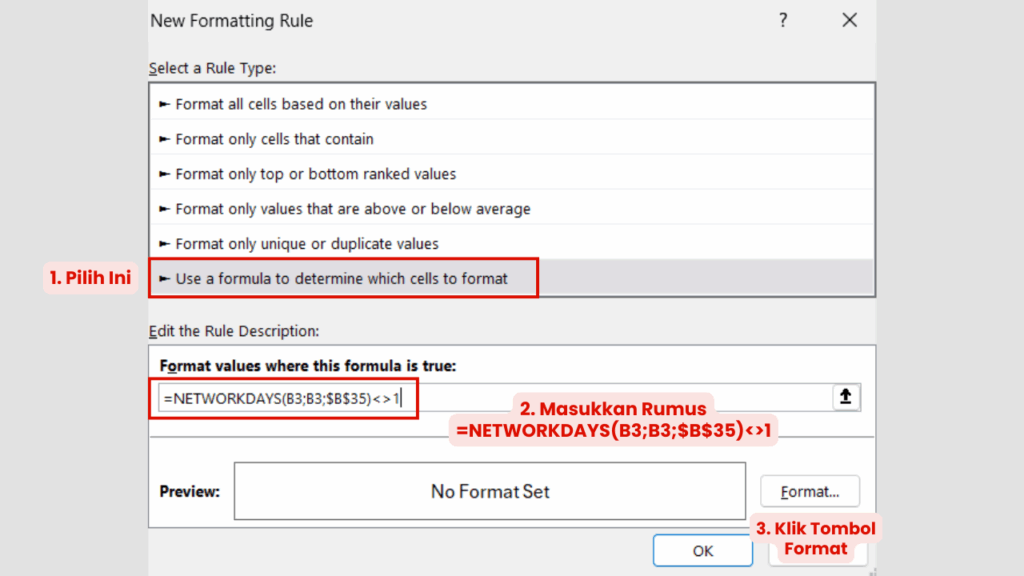Select the "Format all cells based on their values" rule
The width and height of the screenshot is (1024, 576).
[300, 103]
